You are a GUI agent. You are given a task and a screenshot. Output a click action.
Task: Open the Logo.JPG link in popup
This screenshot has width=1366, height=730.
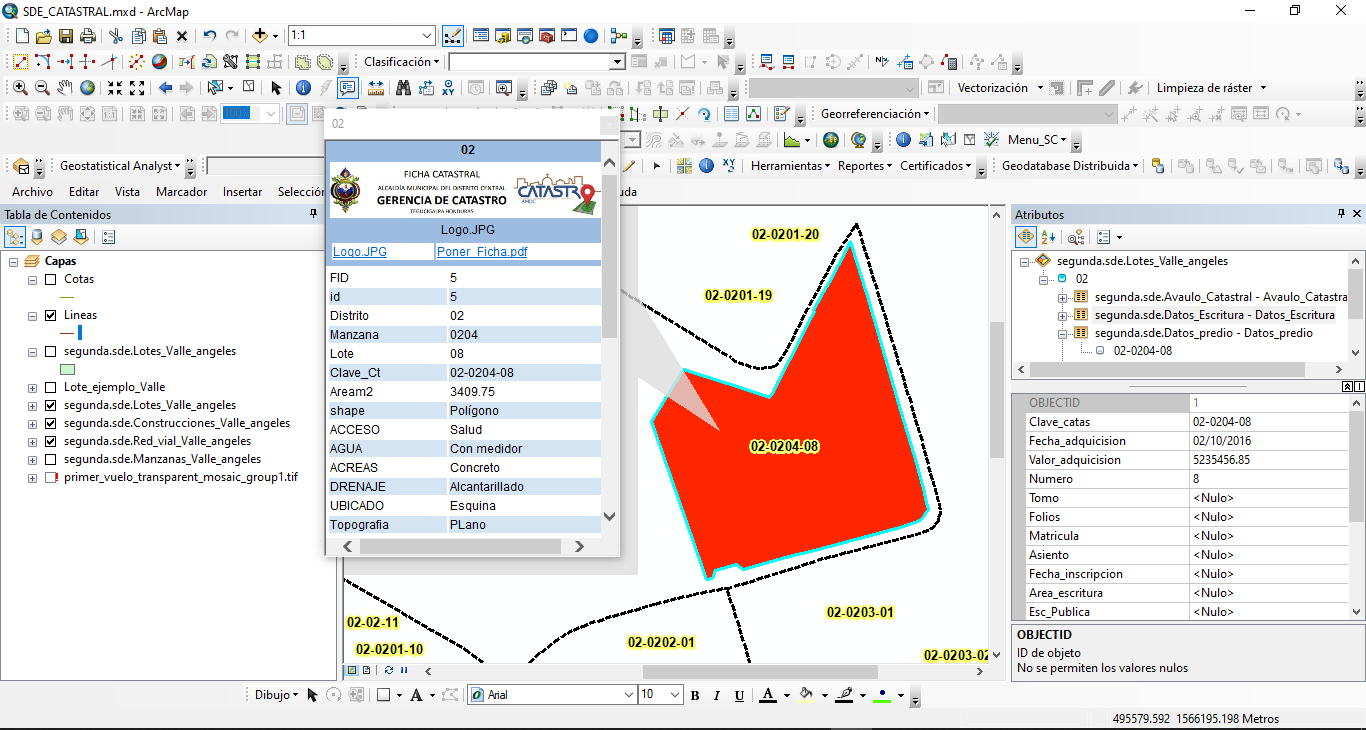[x=360, y=252]
